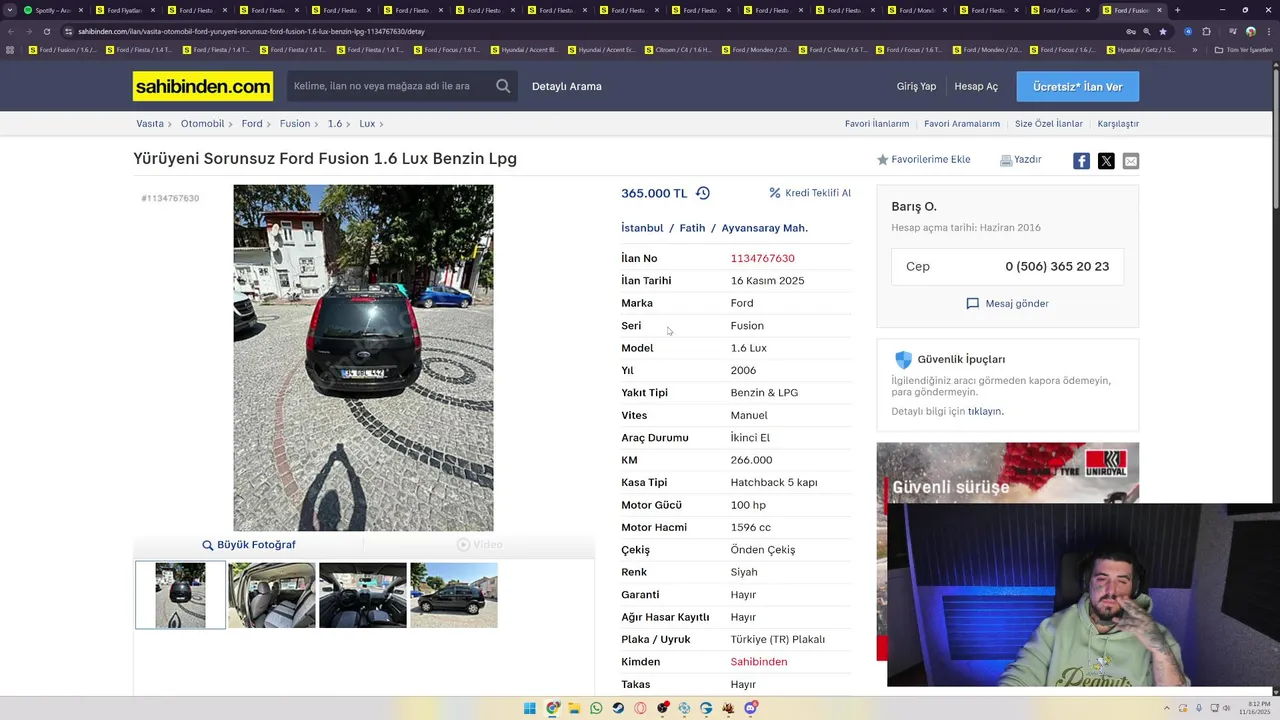The image size is (1280, 720).
Task: Switch to the Ford Fiyatları browser tab
Action: tap(124, 10)
